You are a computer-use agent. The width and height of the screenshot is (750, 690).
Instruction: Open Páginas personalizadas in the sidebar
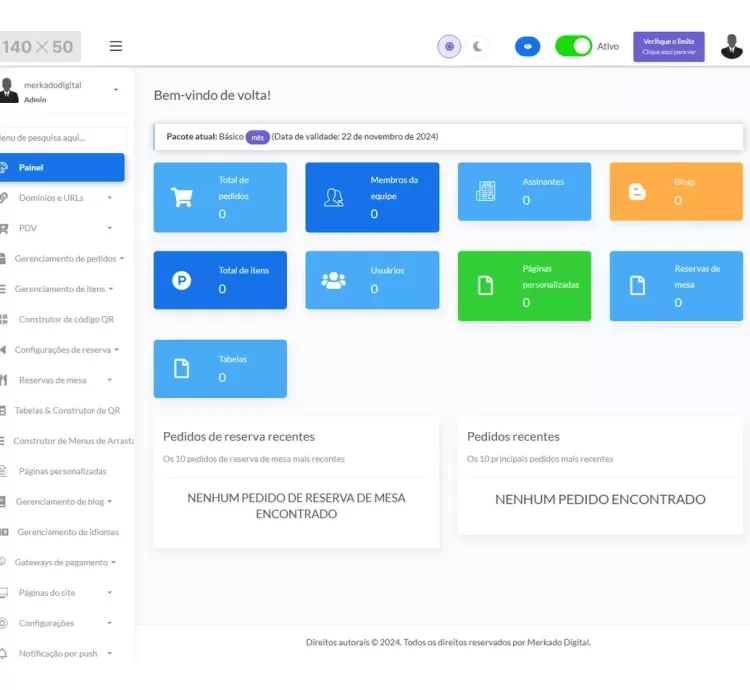click(x=62, y=471)
